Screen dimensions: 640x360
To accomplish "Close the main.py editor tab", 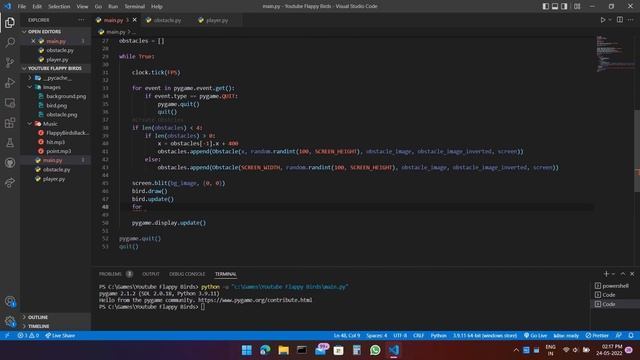I will point(135,20).
